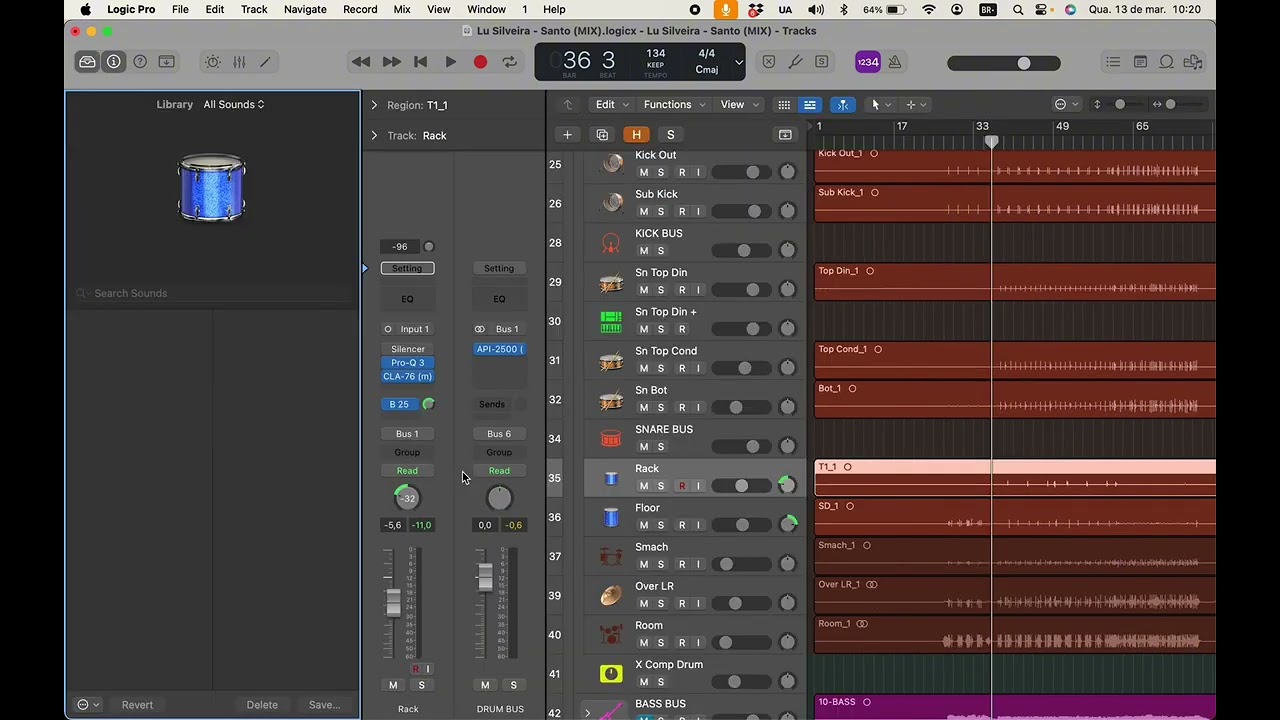The width and height of the screenshot is (1280, 720).
Task: Open the Edit dropdown in the Tracks area
Action: point(612,104)
